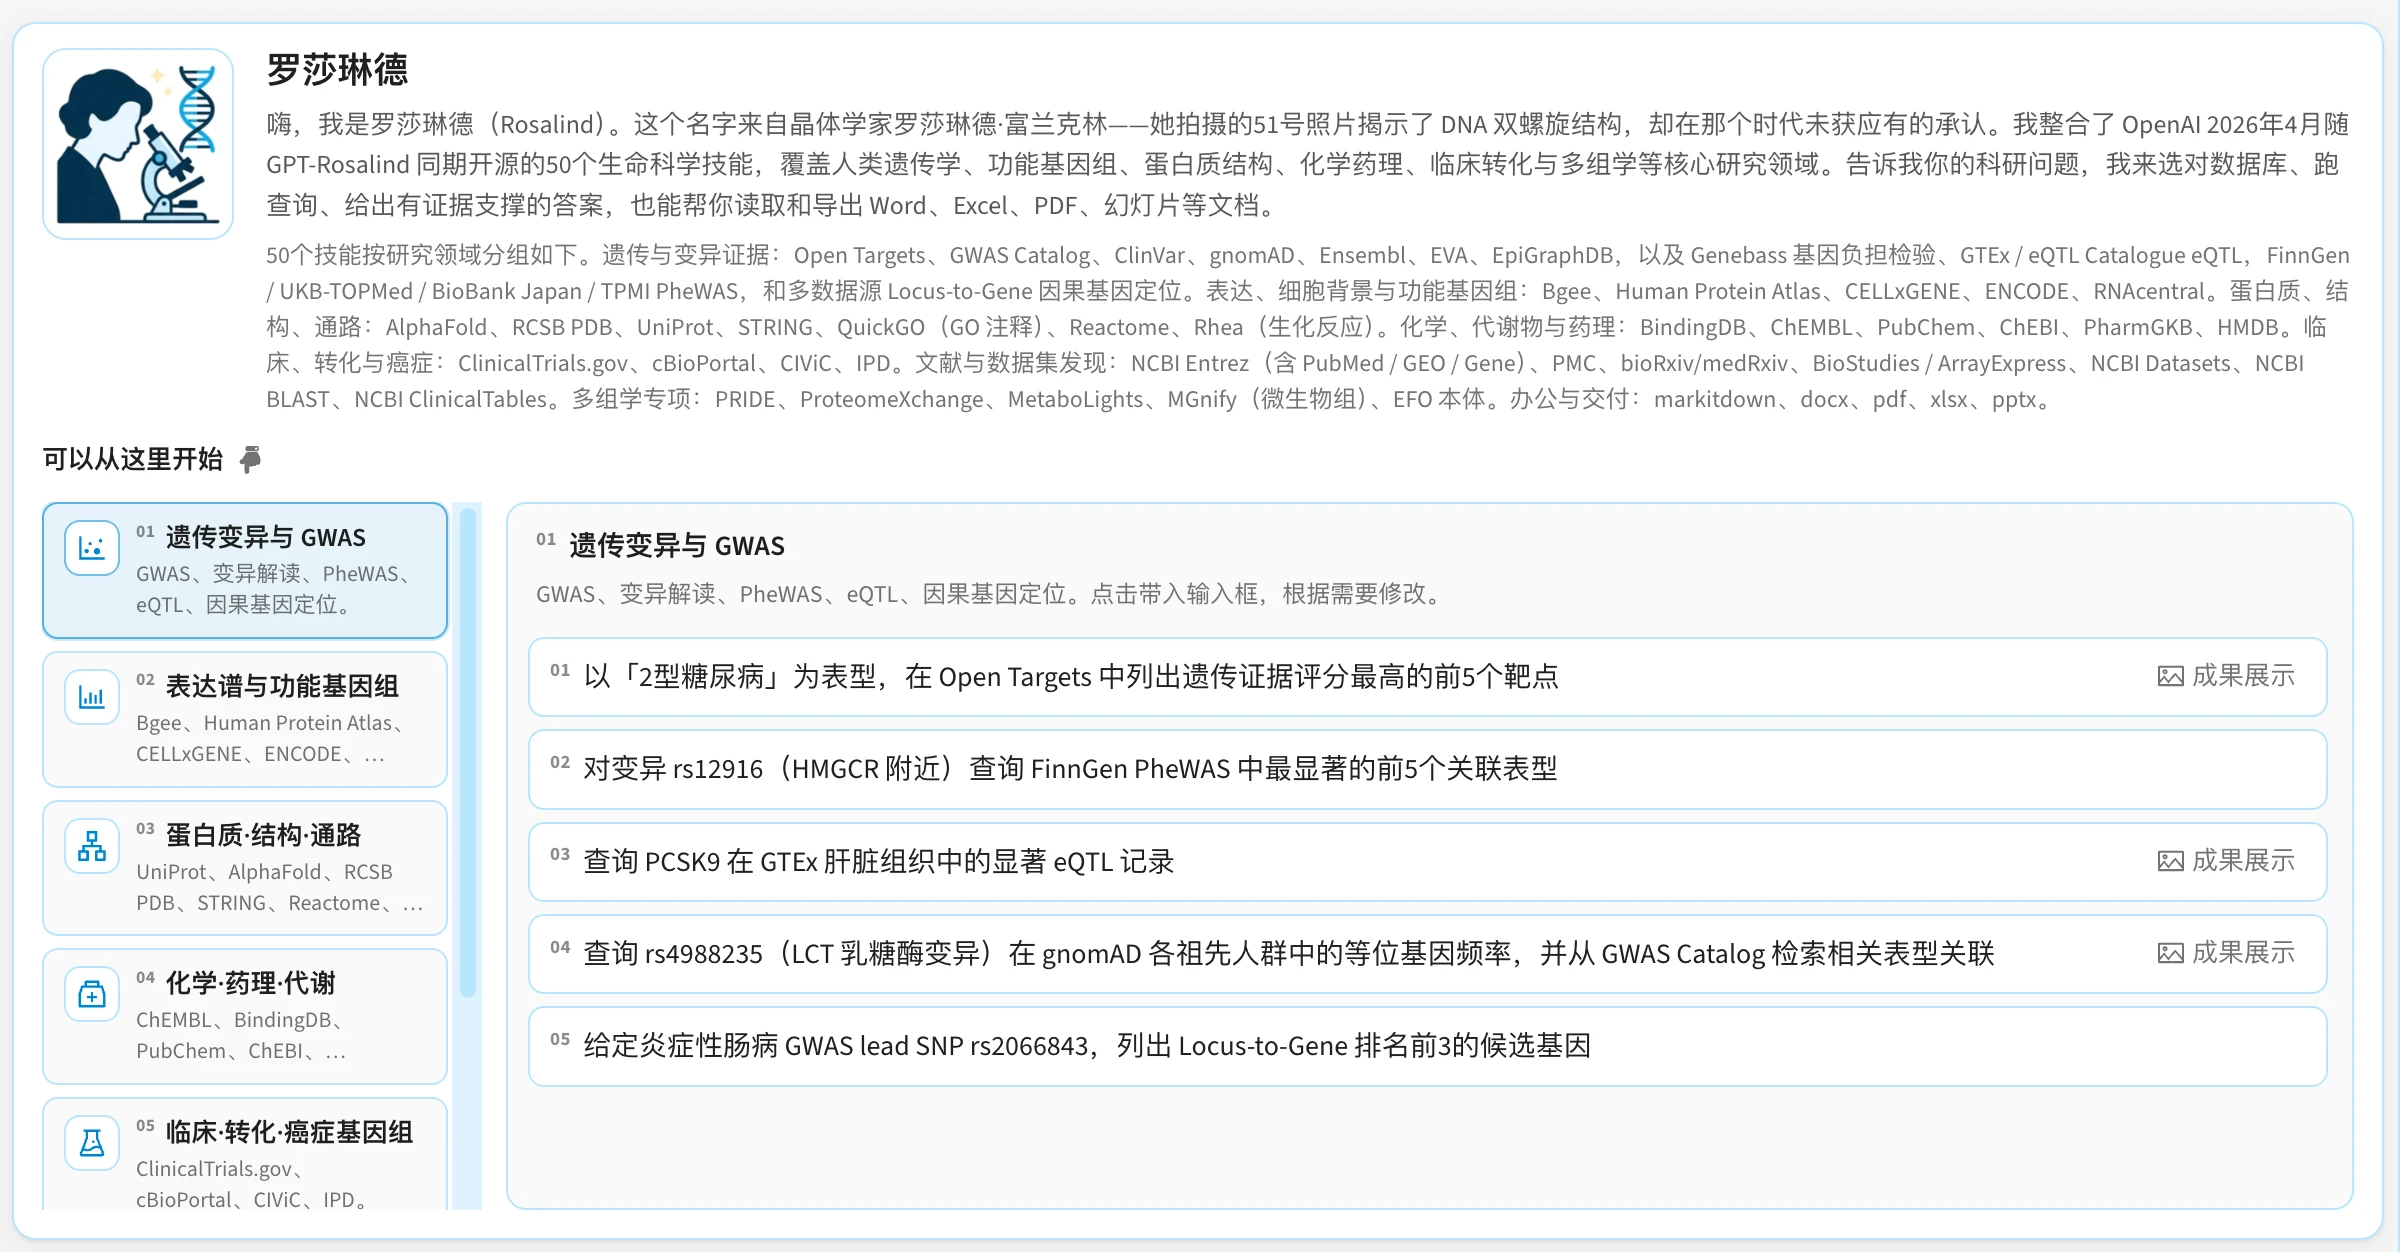This screenshot has height=1252, width=2400.
Task: Click the Rosalind avatar with microscope and DNA
Action: pyautogui.click(x=138, y=144)
